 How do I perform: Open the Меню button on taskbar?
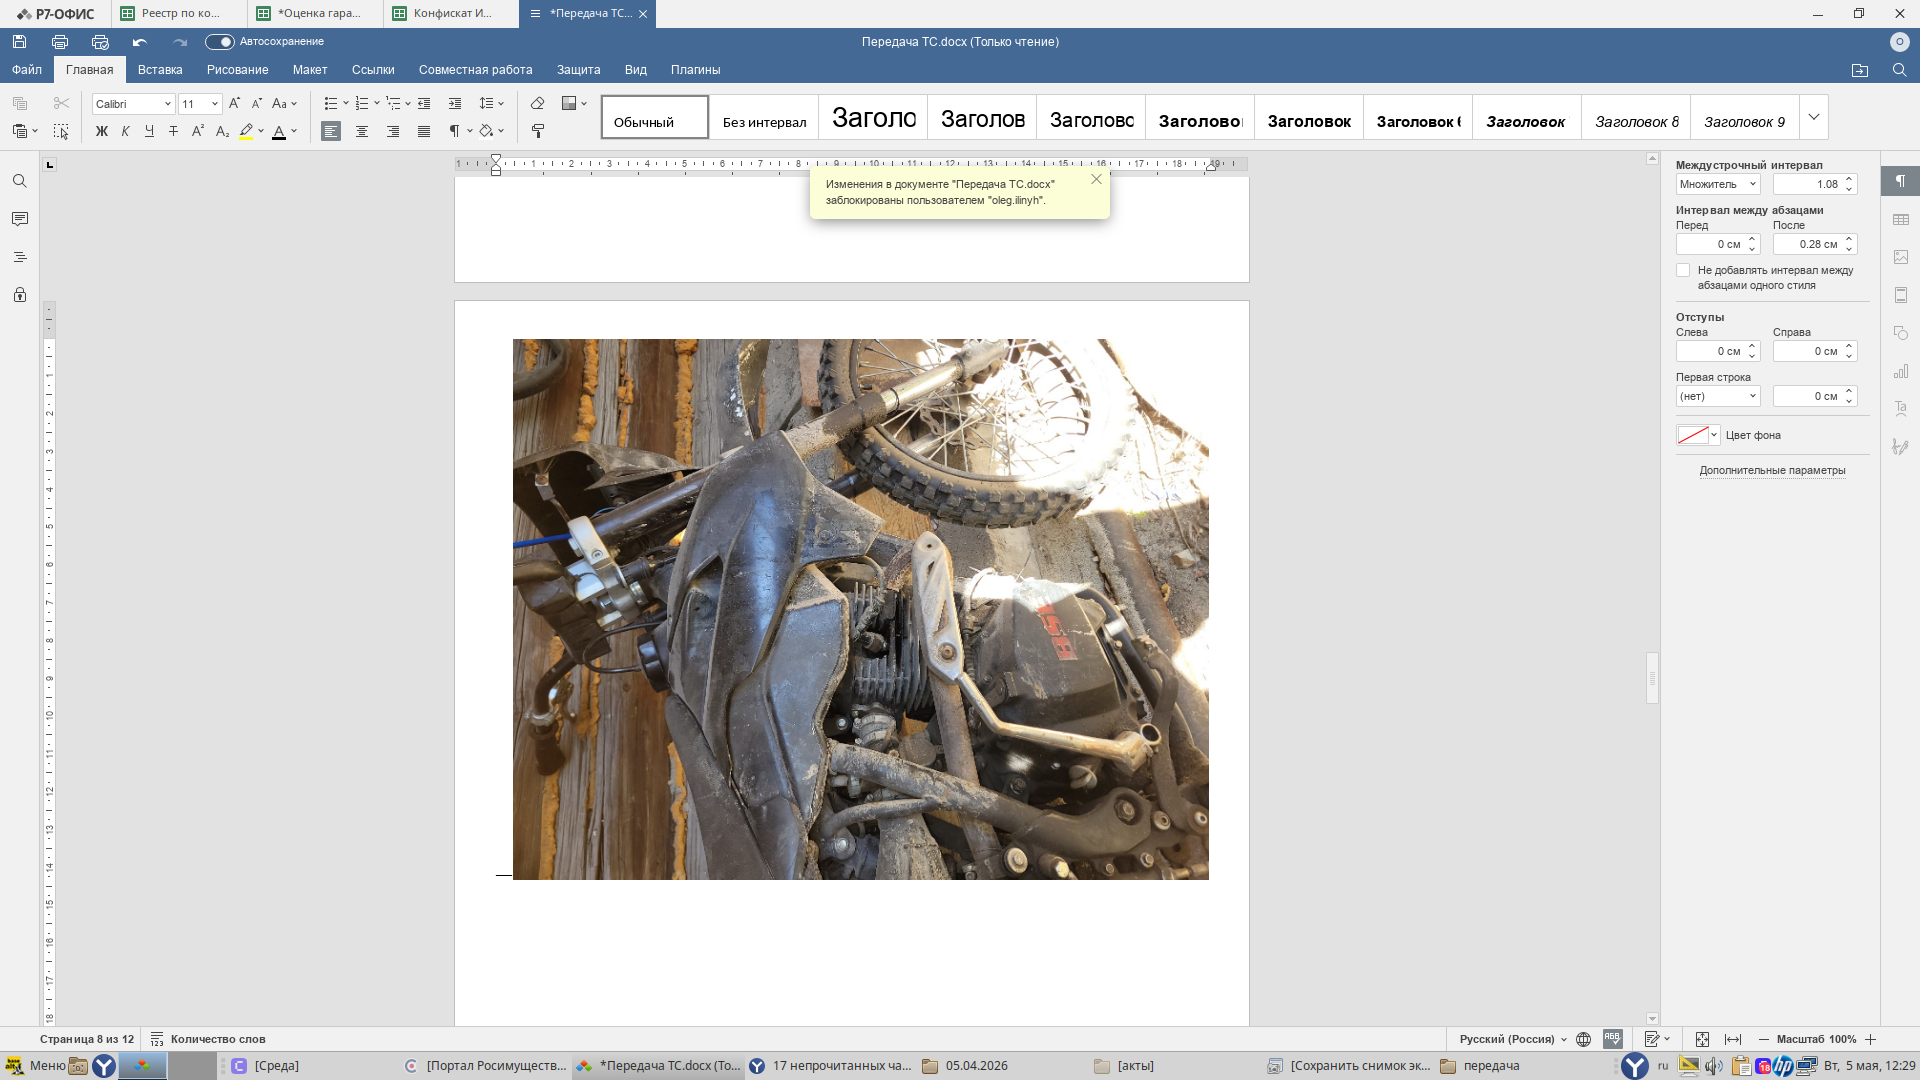coord(36,1066)
